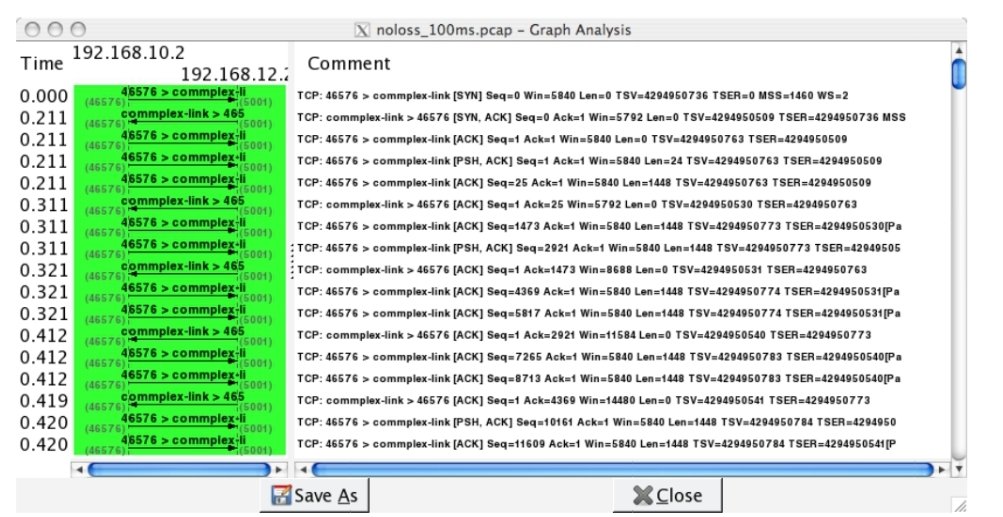1003x517 pixels.
Task: Click the Close button
Action: click(667, 495)
